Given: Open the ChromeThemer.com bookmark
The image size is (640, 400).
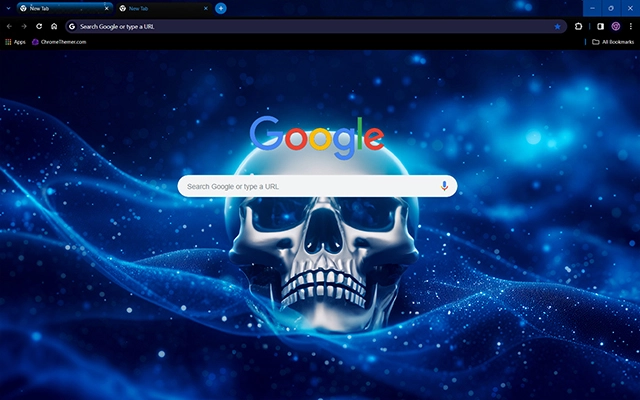Looking at the screenshot, I should pyautogui.click(x=59, y=42).
